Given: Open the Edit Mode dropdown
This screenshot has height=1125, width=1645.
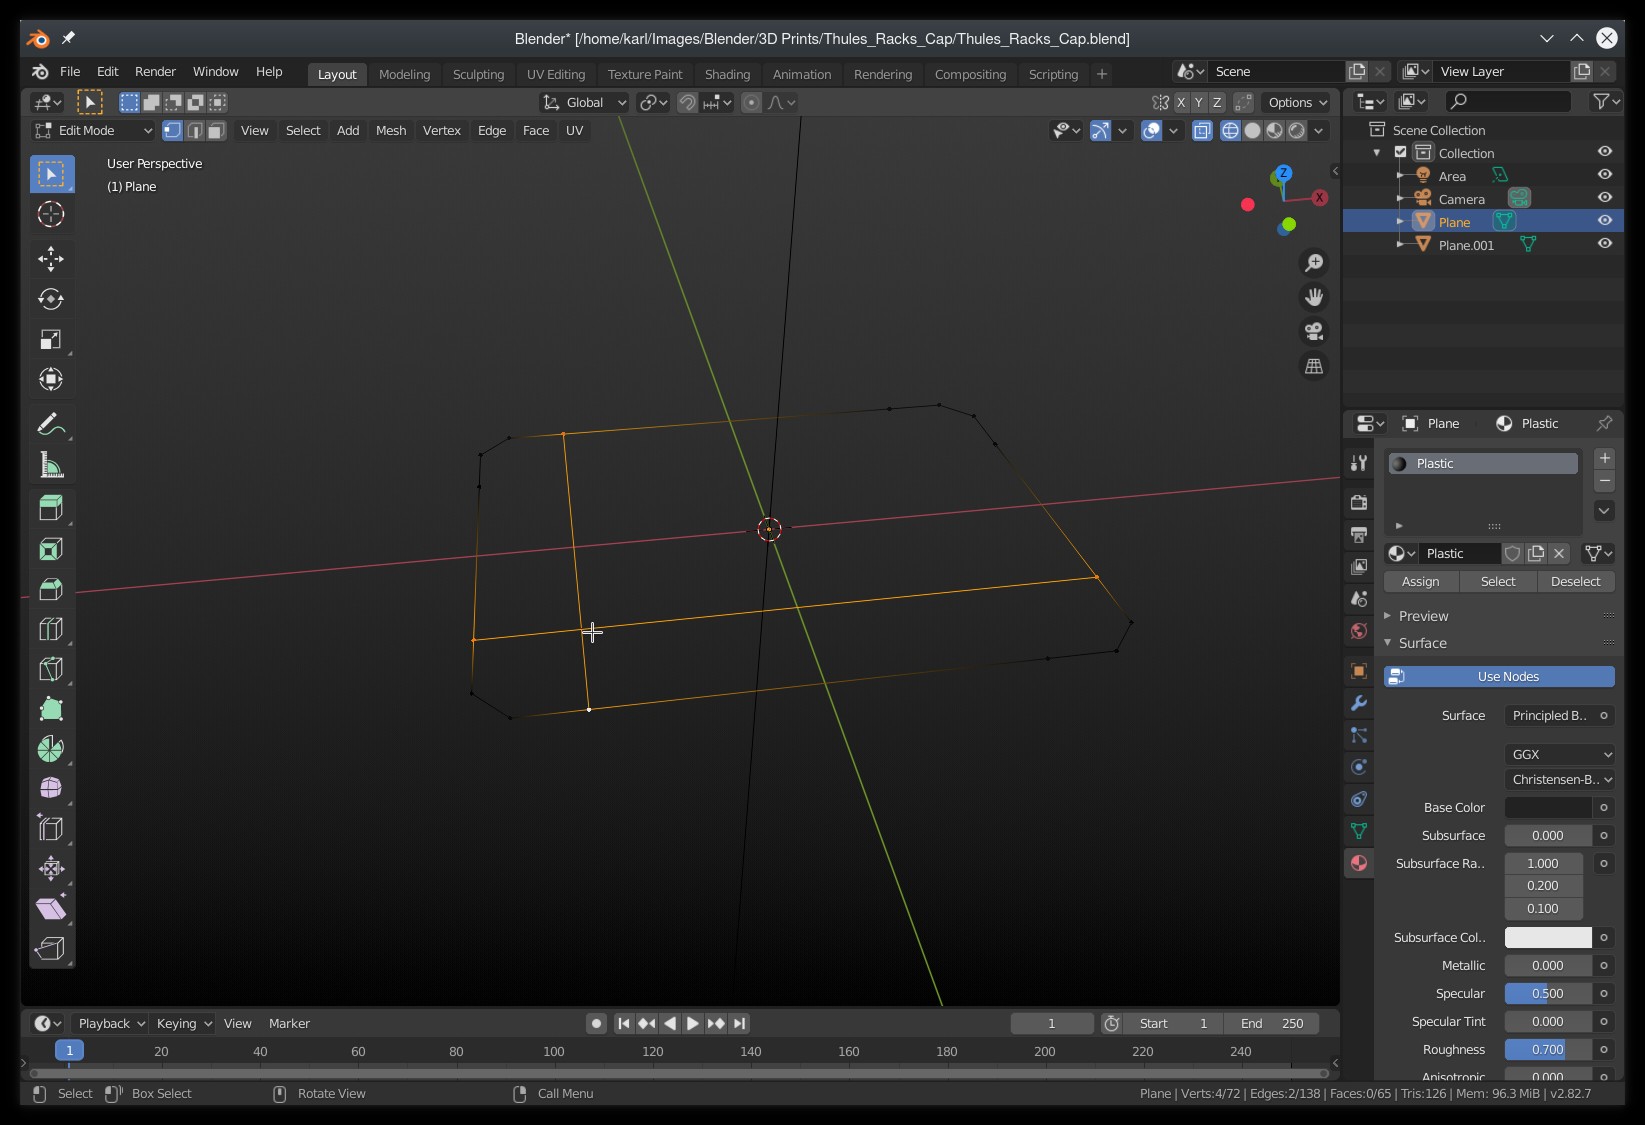Looking at the screenshot, I should pos(92,130).
